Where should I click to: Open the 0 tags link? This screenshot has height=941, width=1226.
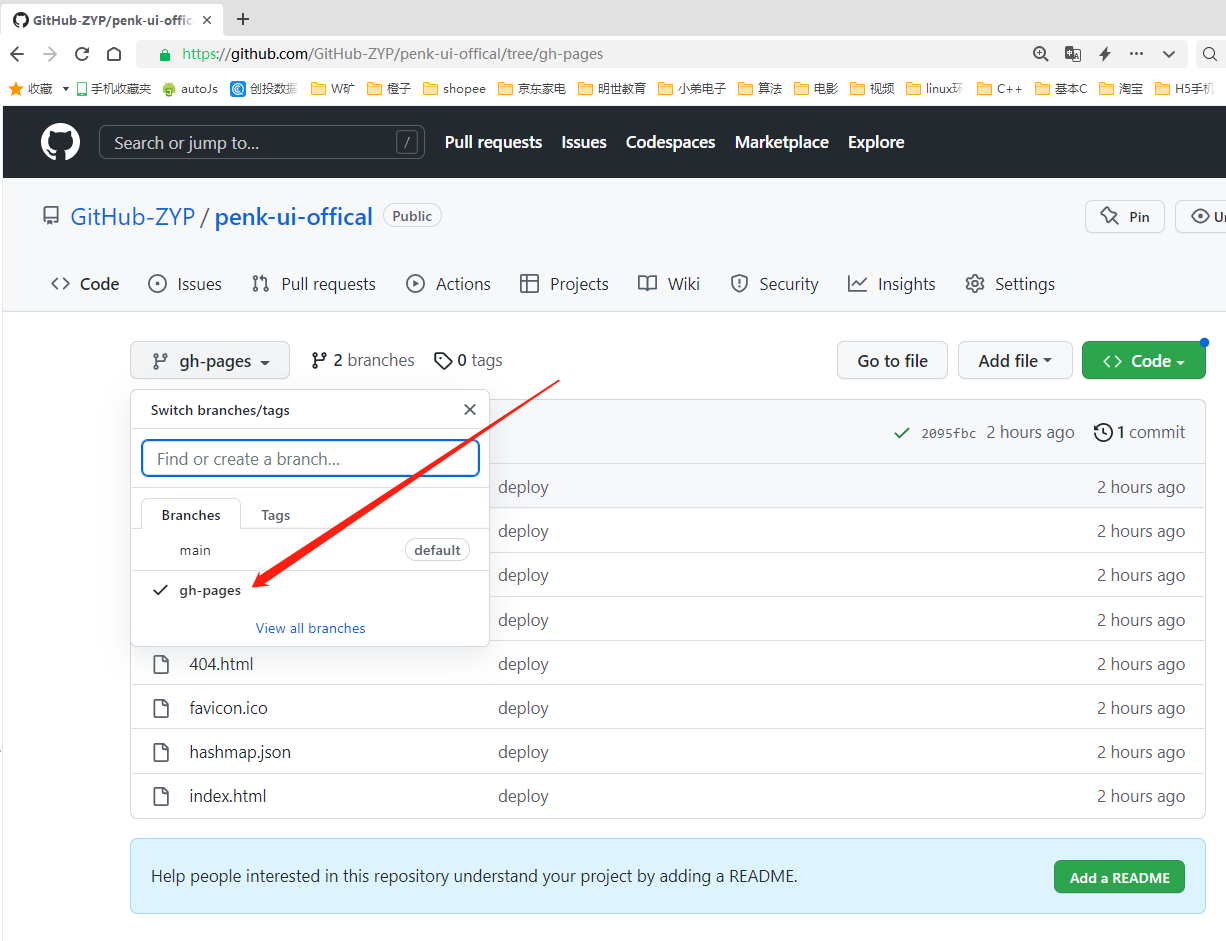(x=469, y=360)
